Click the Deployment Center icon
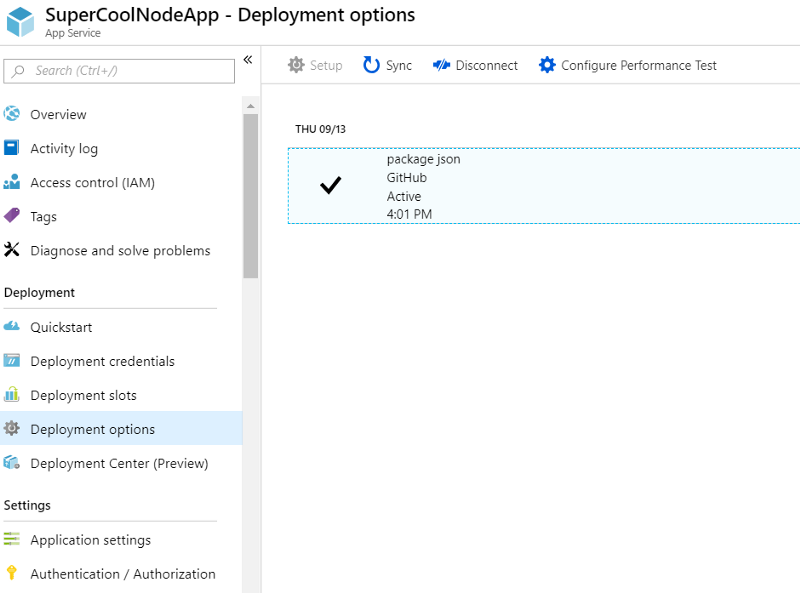 (x=11, y=462)
